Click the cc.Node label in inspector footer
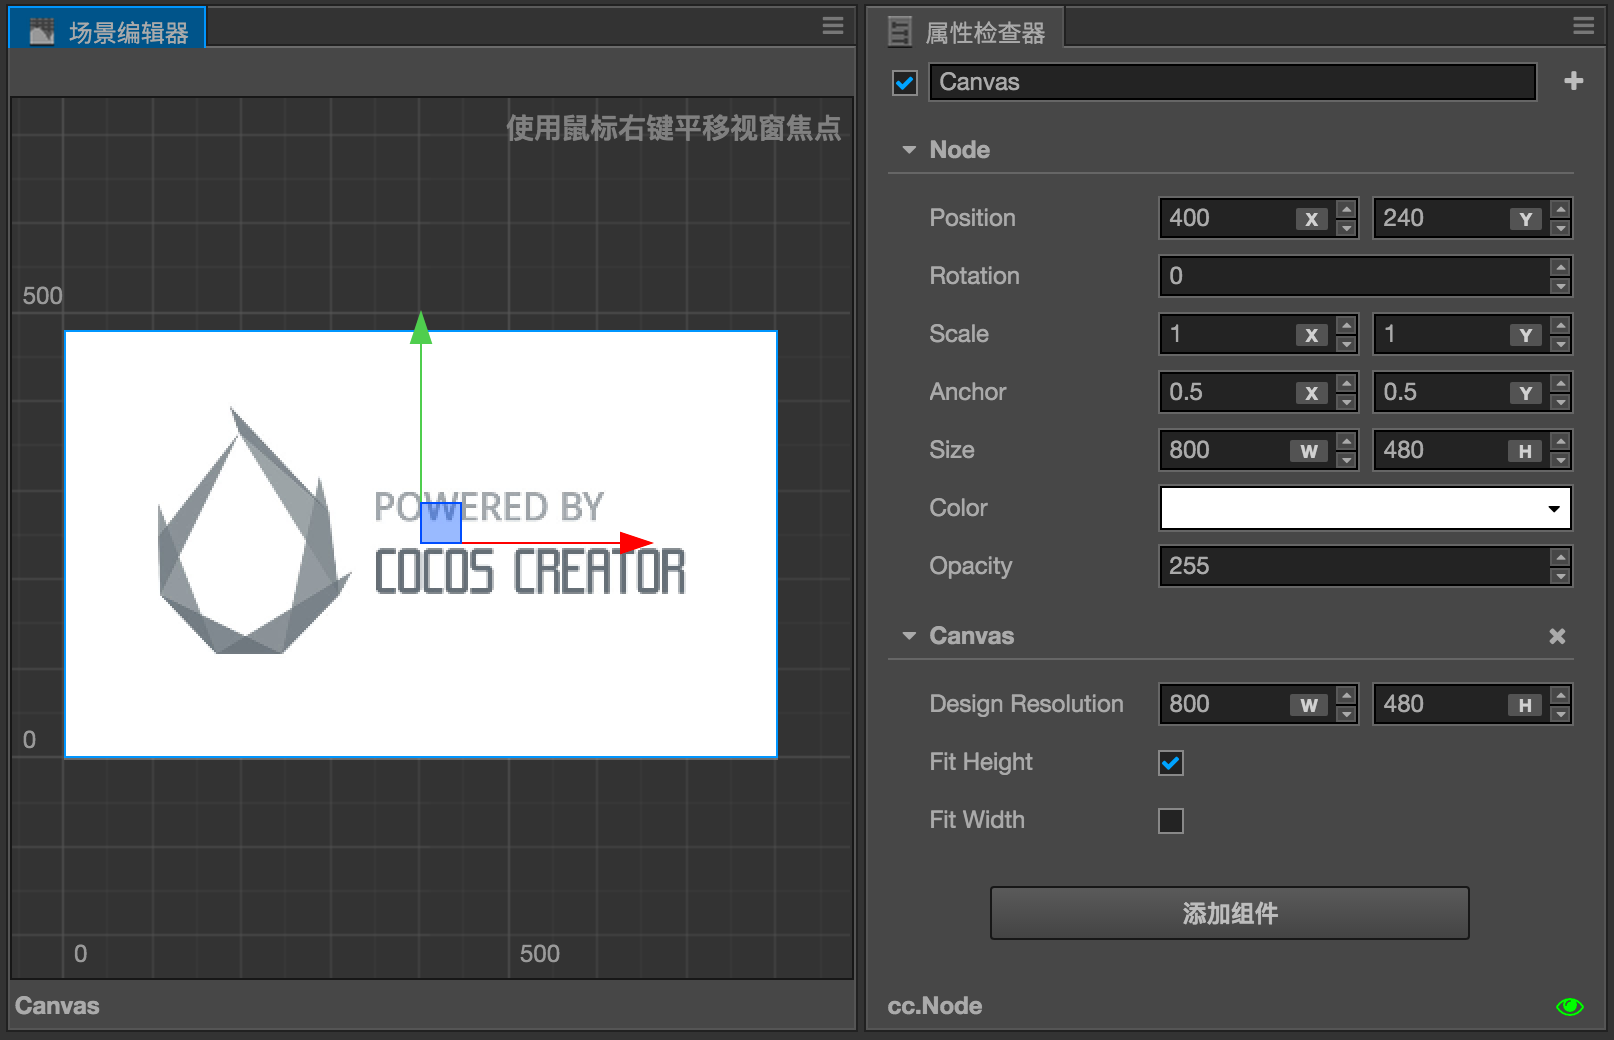 [935, 1006]
